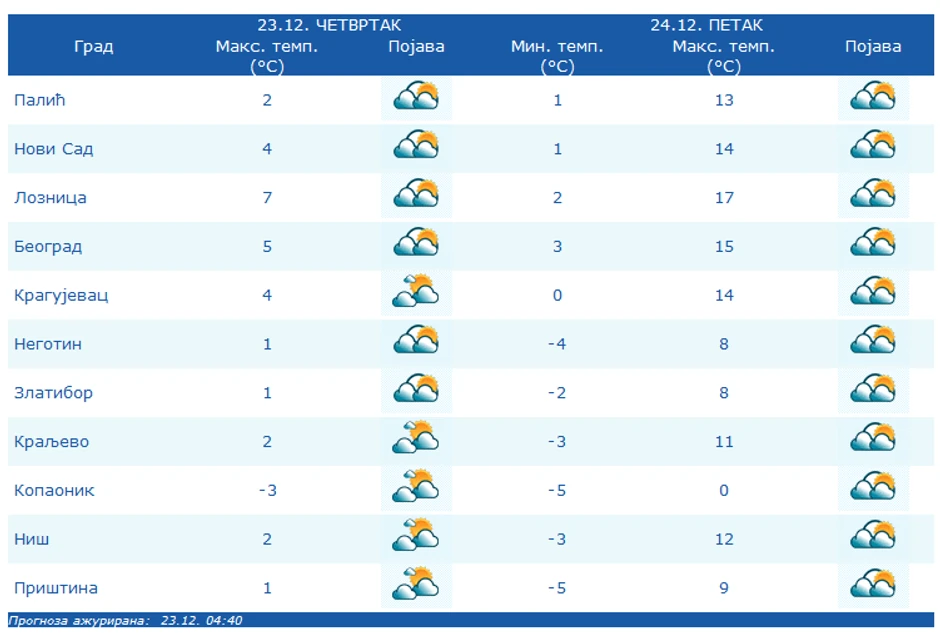Click Thursday weather icon for Приштина
The image size is (940, 633).
(416, 587)
